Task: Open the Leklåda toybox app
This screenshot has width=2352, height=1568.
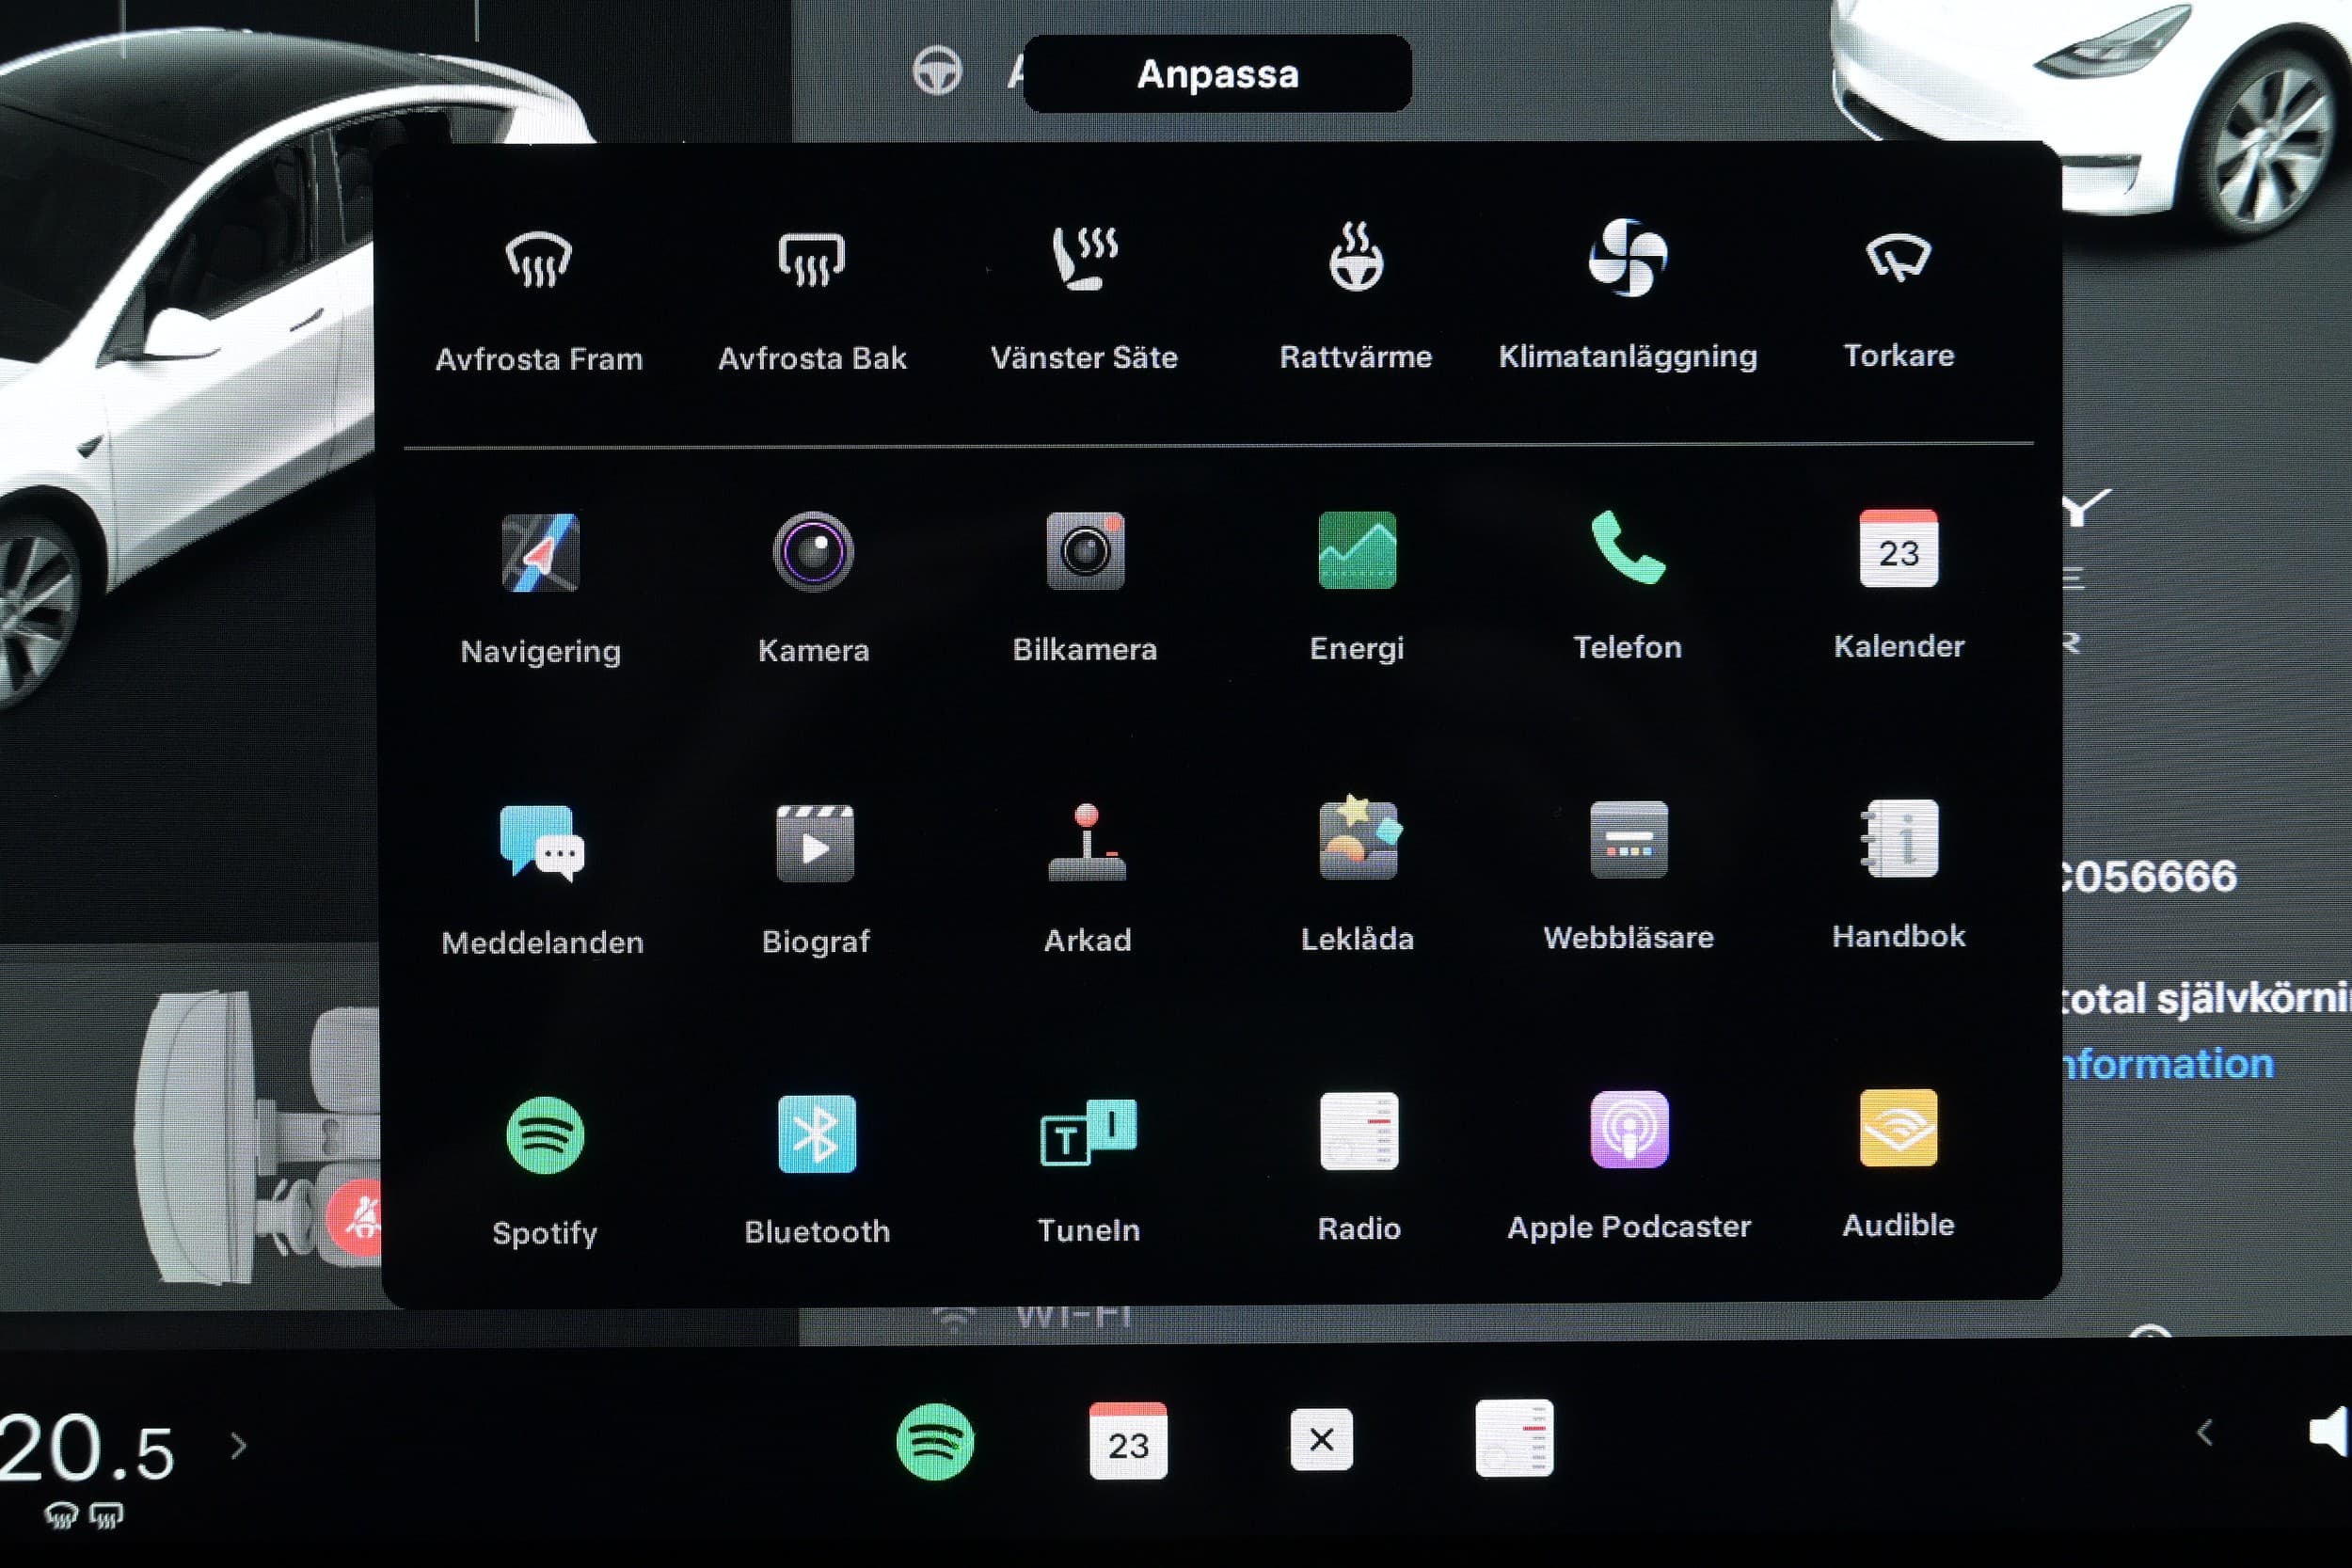Action: [x=1358, y=876]
